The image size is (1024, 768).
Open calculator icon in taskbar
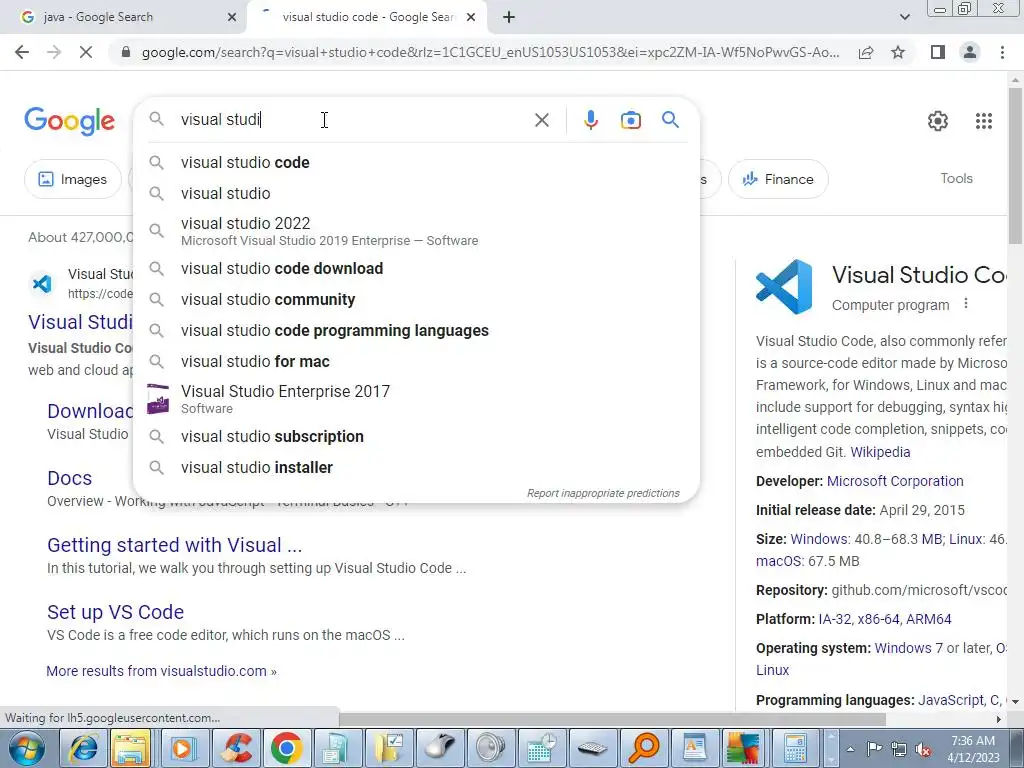(795, 748)
